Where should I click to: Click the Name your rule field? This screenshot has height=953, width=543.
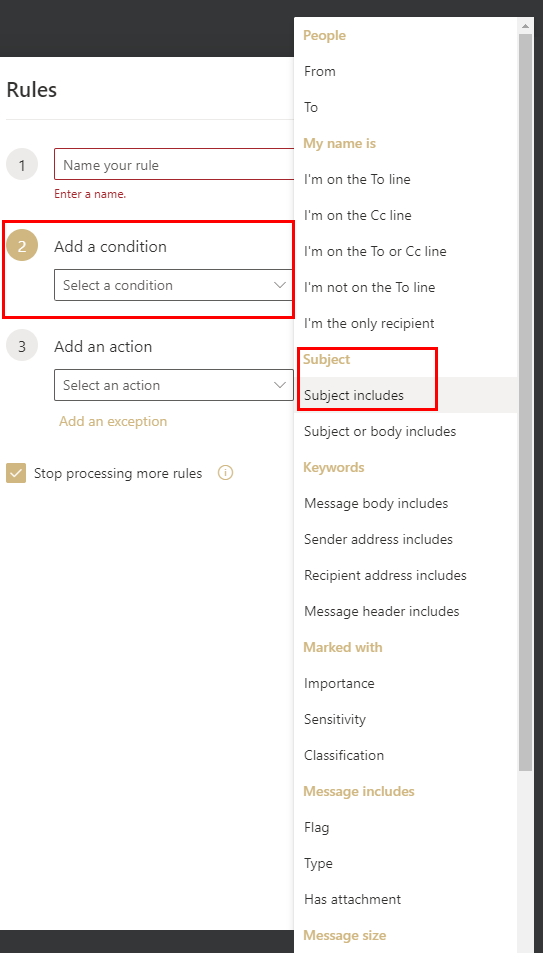(x=174, y=165)
